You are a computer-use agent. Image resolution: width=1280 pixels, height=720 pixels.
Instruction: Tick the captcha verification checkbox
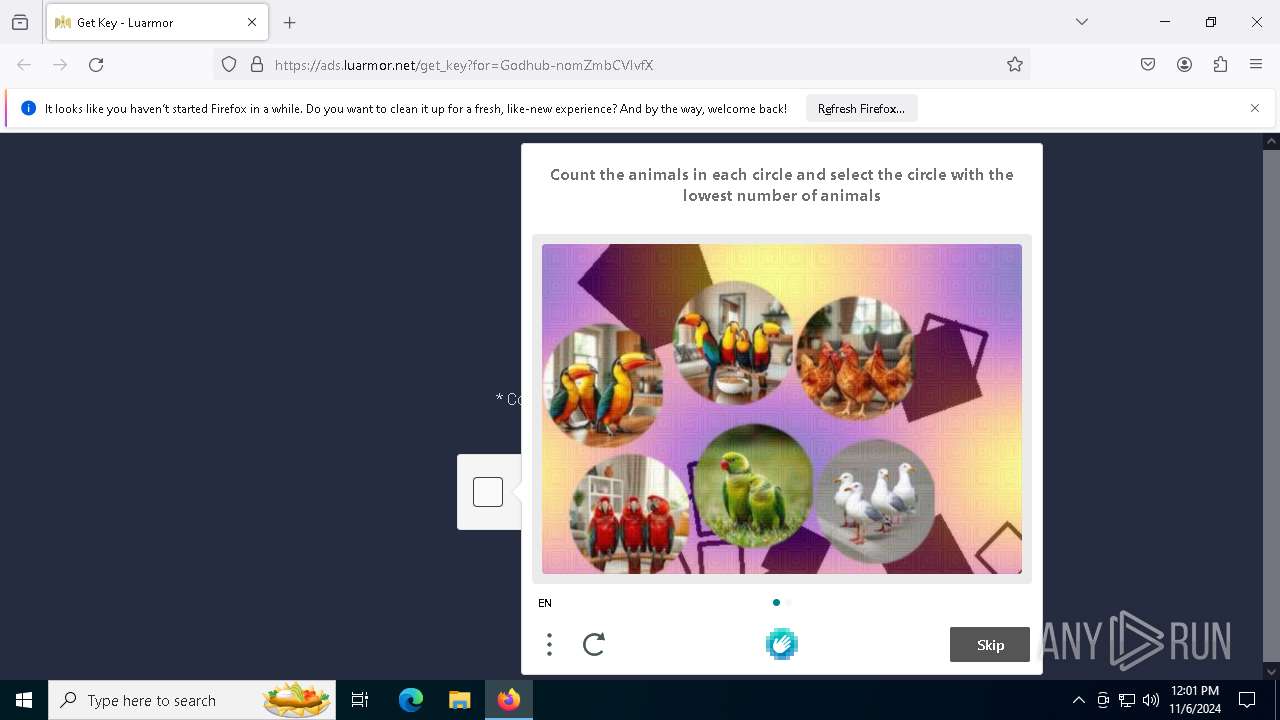(x=488, y=492)
